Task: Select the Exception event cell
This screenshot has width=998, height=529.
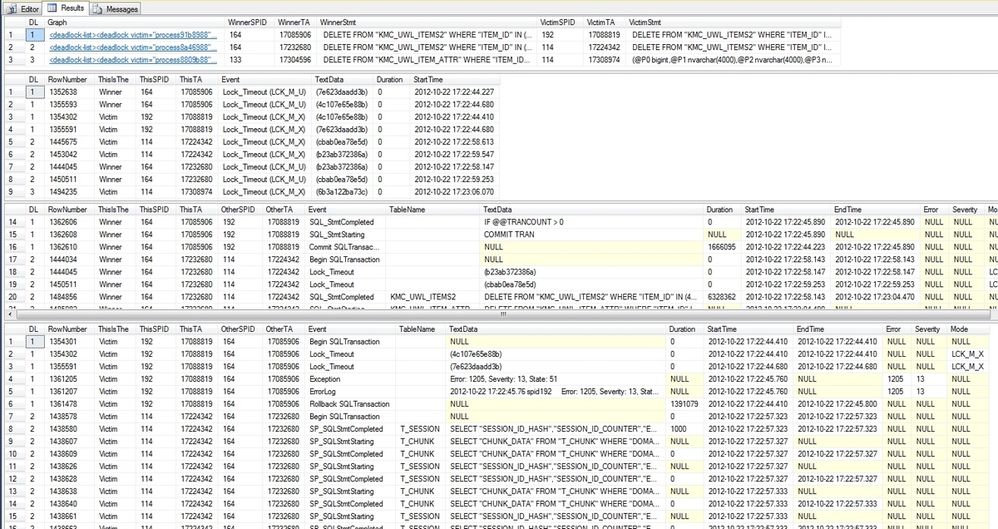Action: tap(351, 379)
